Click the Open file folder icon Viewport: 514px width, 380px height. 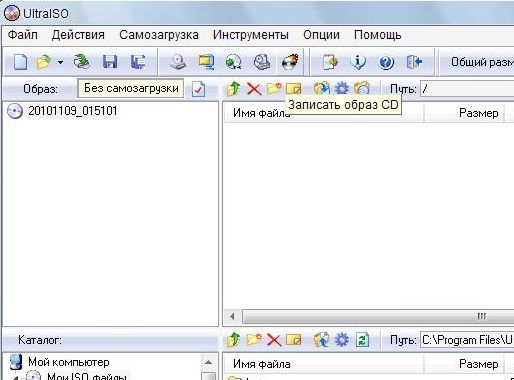[x=44, y=62]
